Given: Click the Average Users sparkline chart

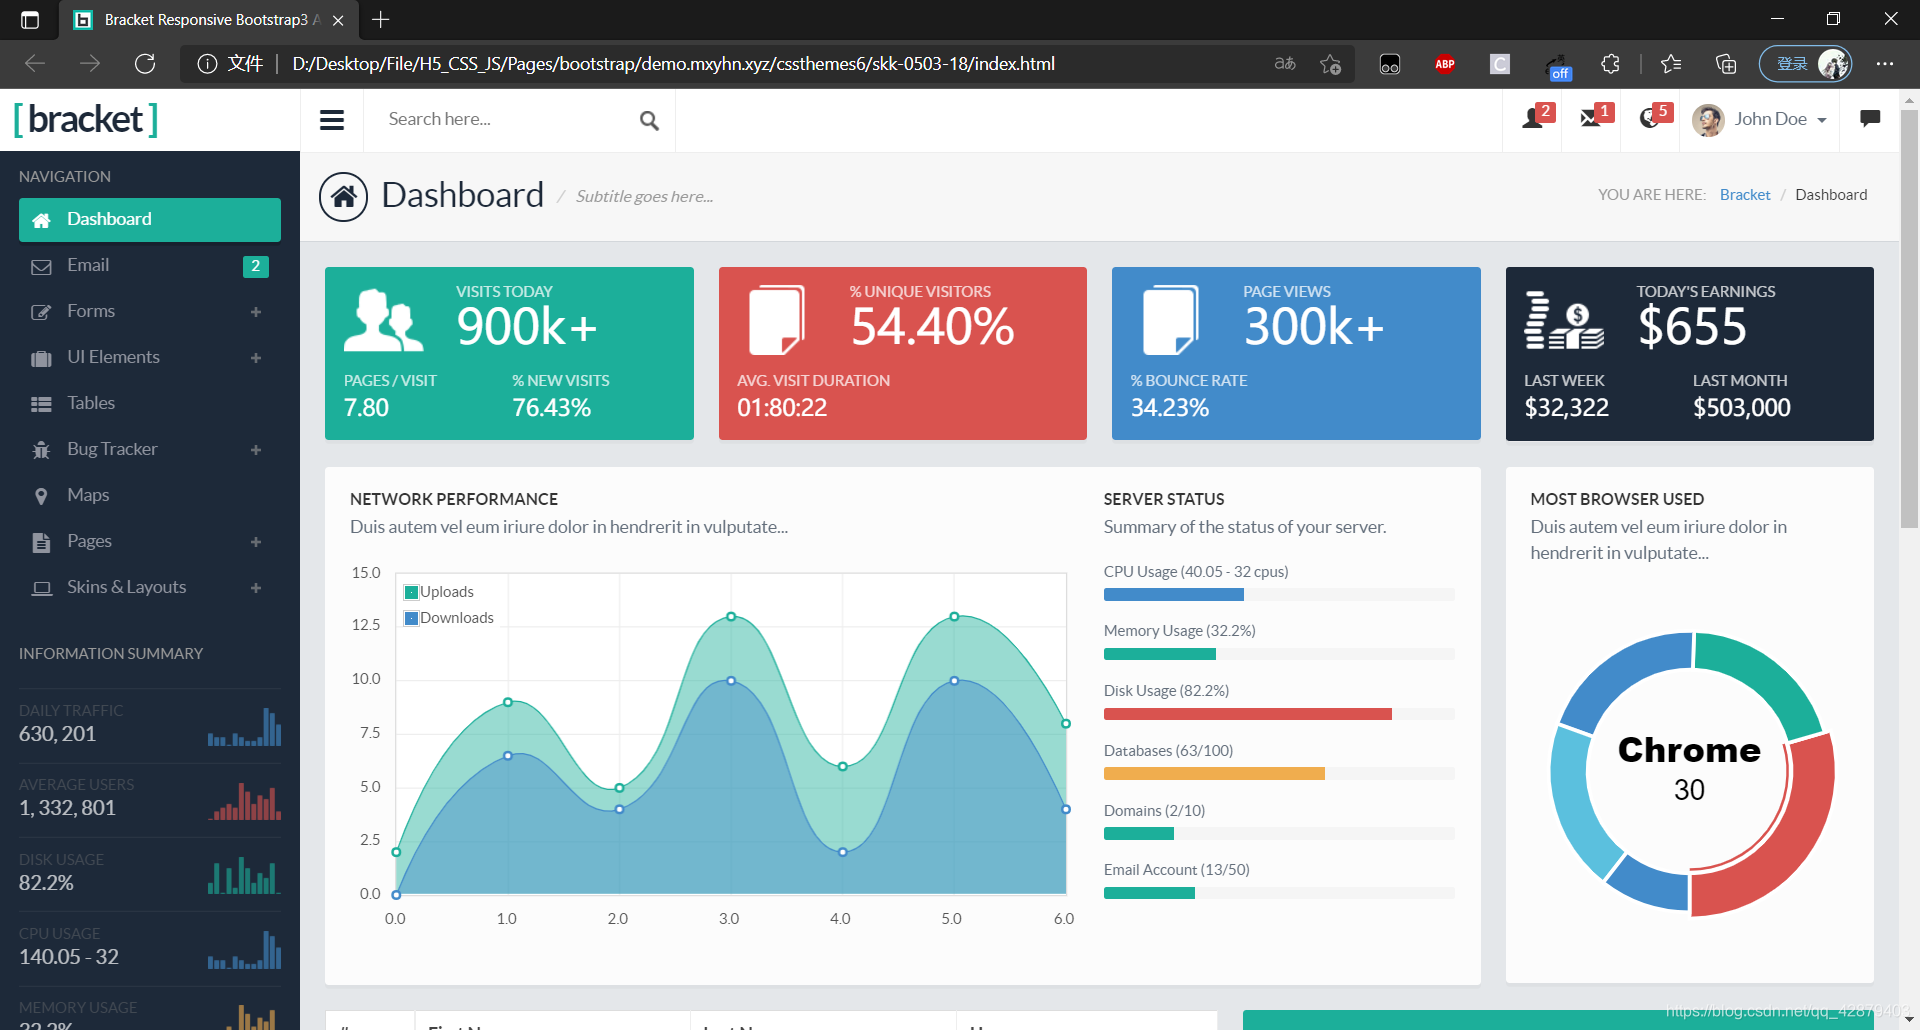Looking at the screenshot, I should 244,801.
